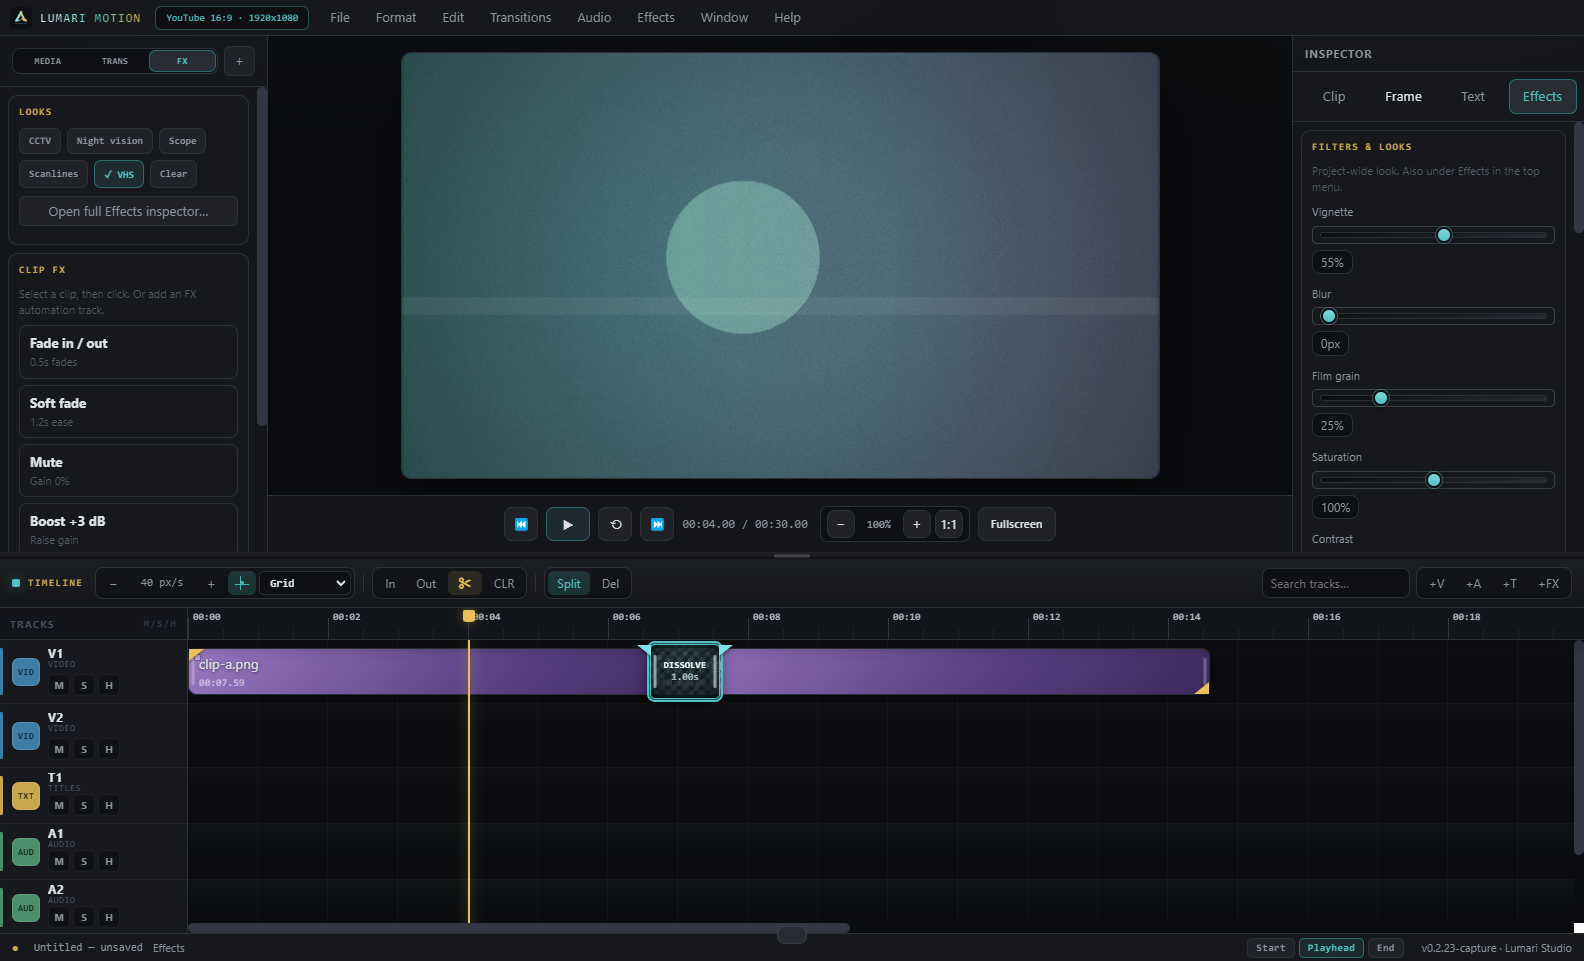Clear in/out range with CLR
Viewport: 1584px width, 961px height.
504,584
